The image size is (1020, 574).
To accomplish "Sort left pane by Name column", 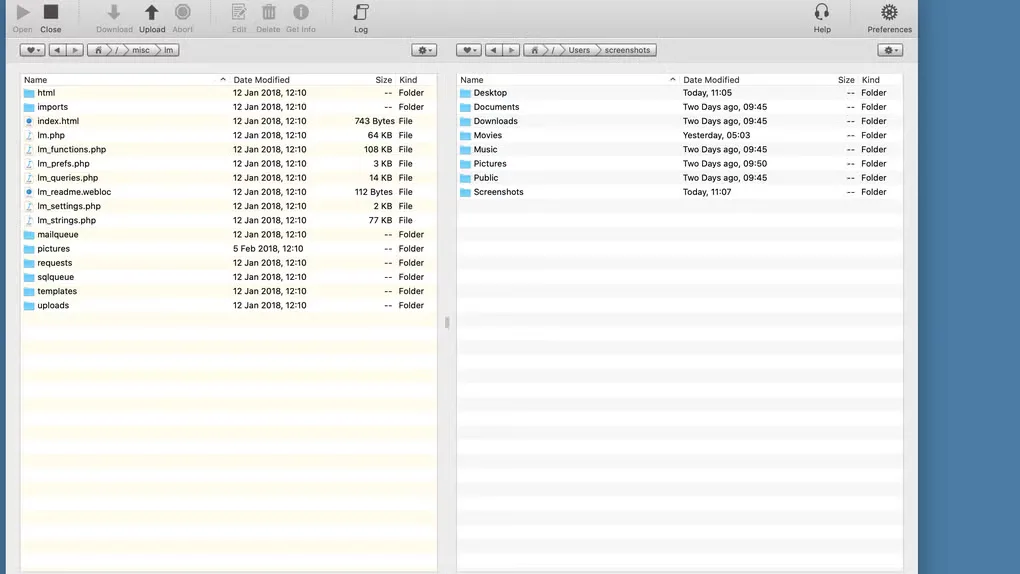I will click(125, 80).
